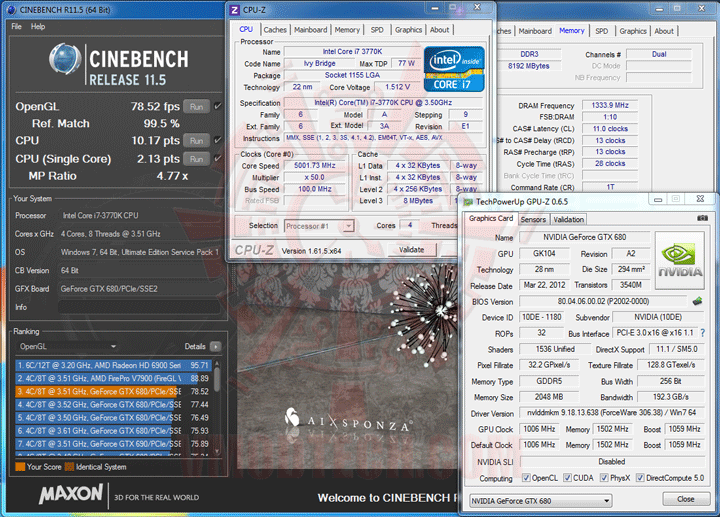Open the File menu in Cinebench
The width and height of the screenshot is (720, 517).
pyautogui.click(x=17, y=27)
